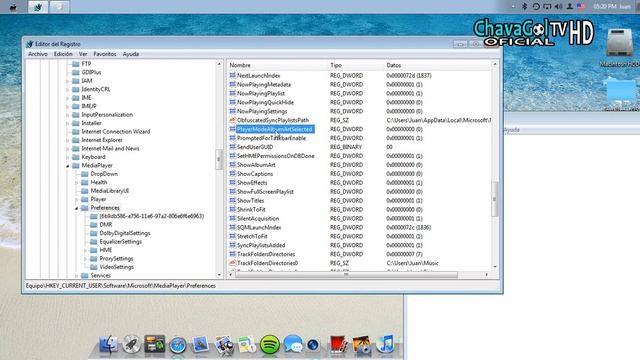
Task: Open the Macintosh HD desktop drive
Action: [619, 46]
